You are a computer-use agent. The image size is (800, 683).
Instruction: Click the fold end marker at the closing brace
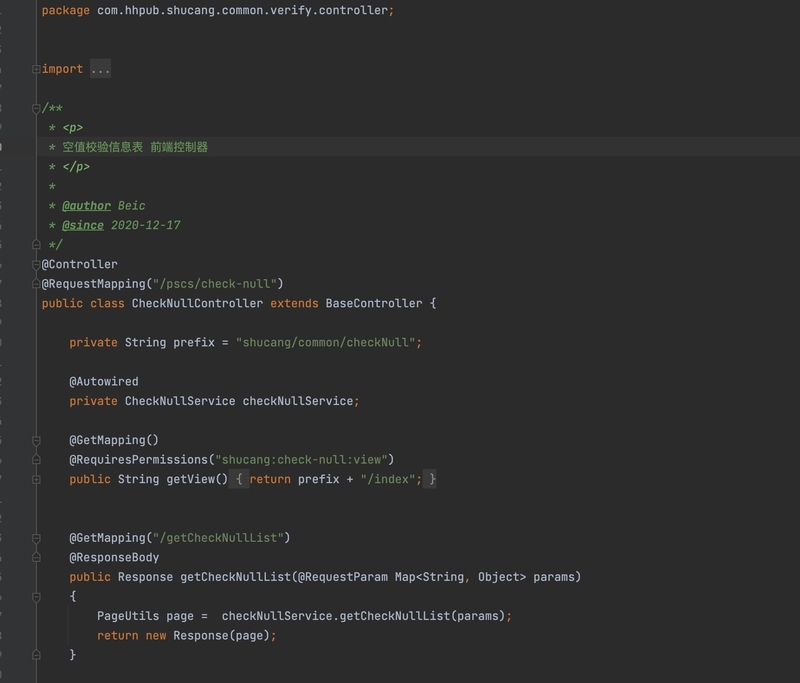[x=36, y=655]
